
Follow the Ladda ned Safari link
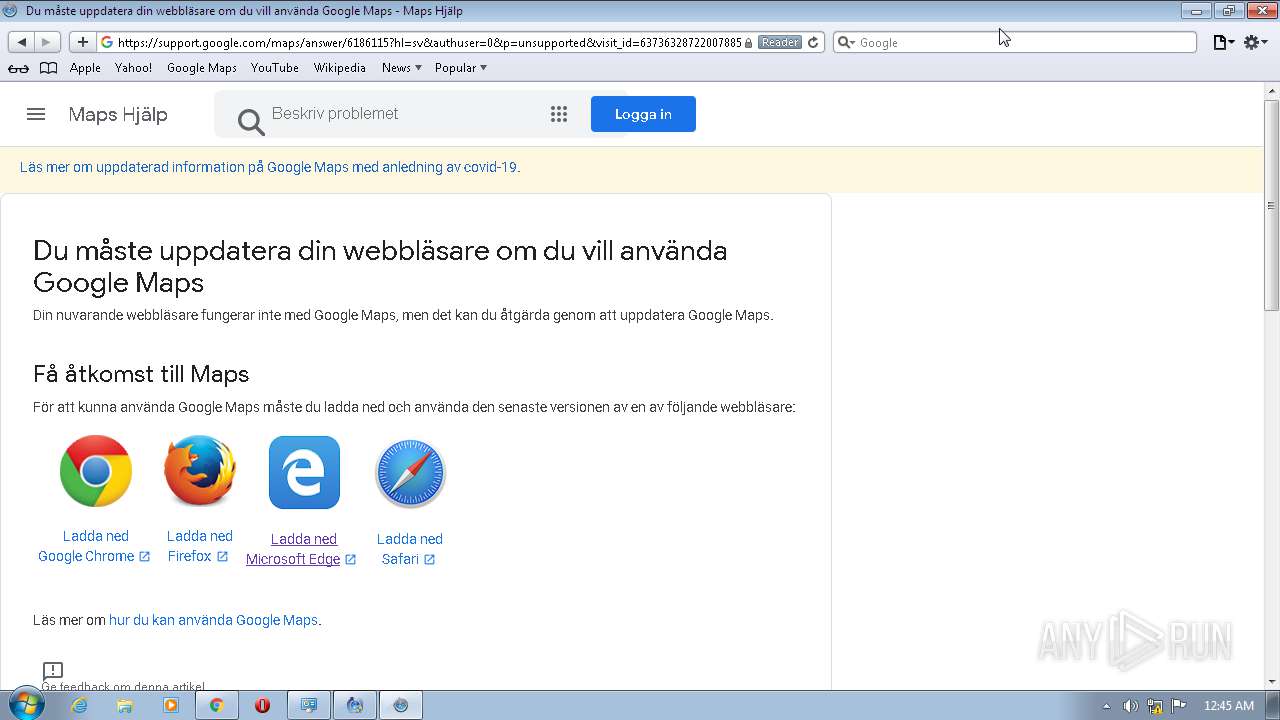(x=409, y=549)
